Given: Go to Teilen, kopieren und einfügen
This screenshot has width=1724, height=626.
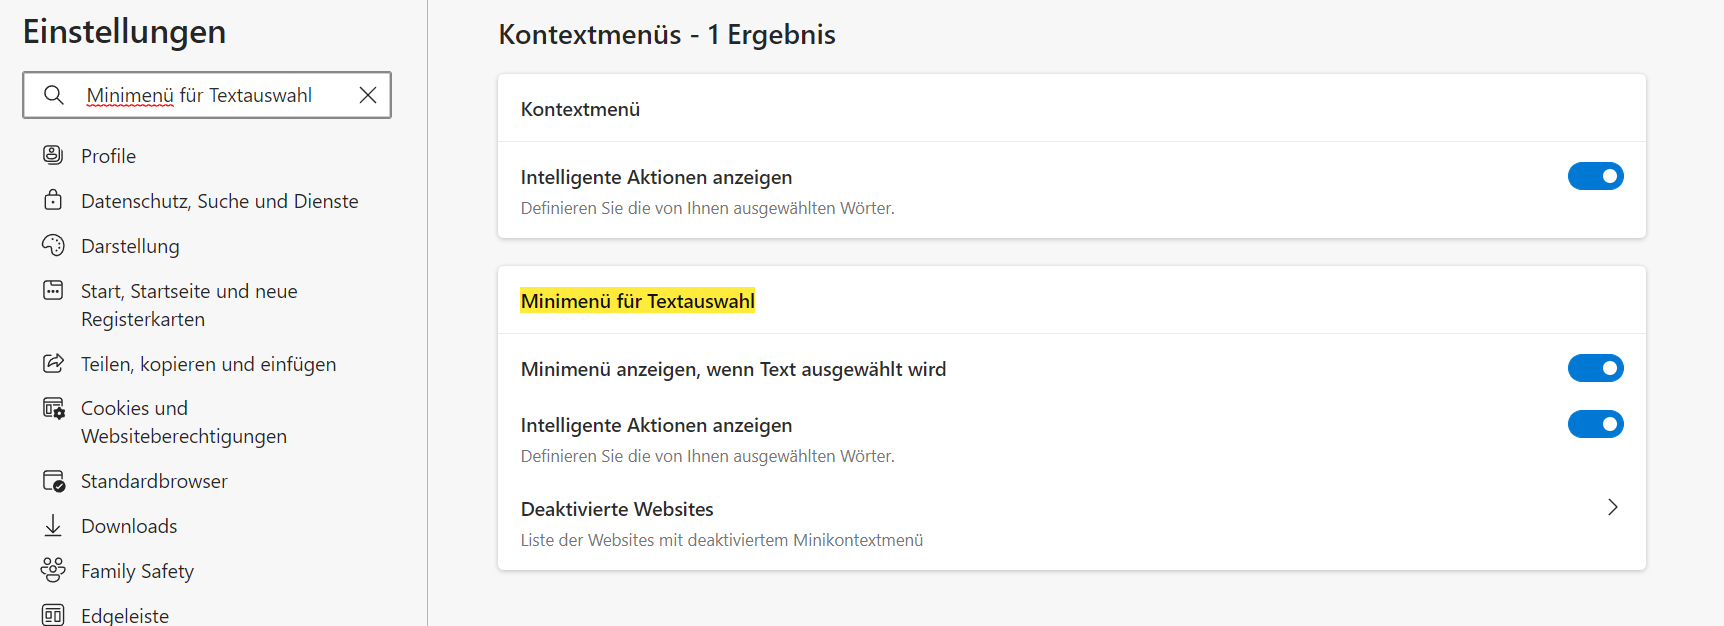Looking at the screenshot, I should (x=208, y=364).
